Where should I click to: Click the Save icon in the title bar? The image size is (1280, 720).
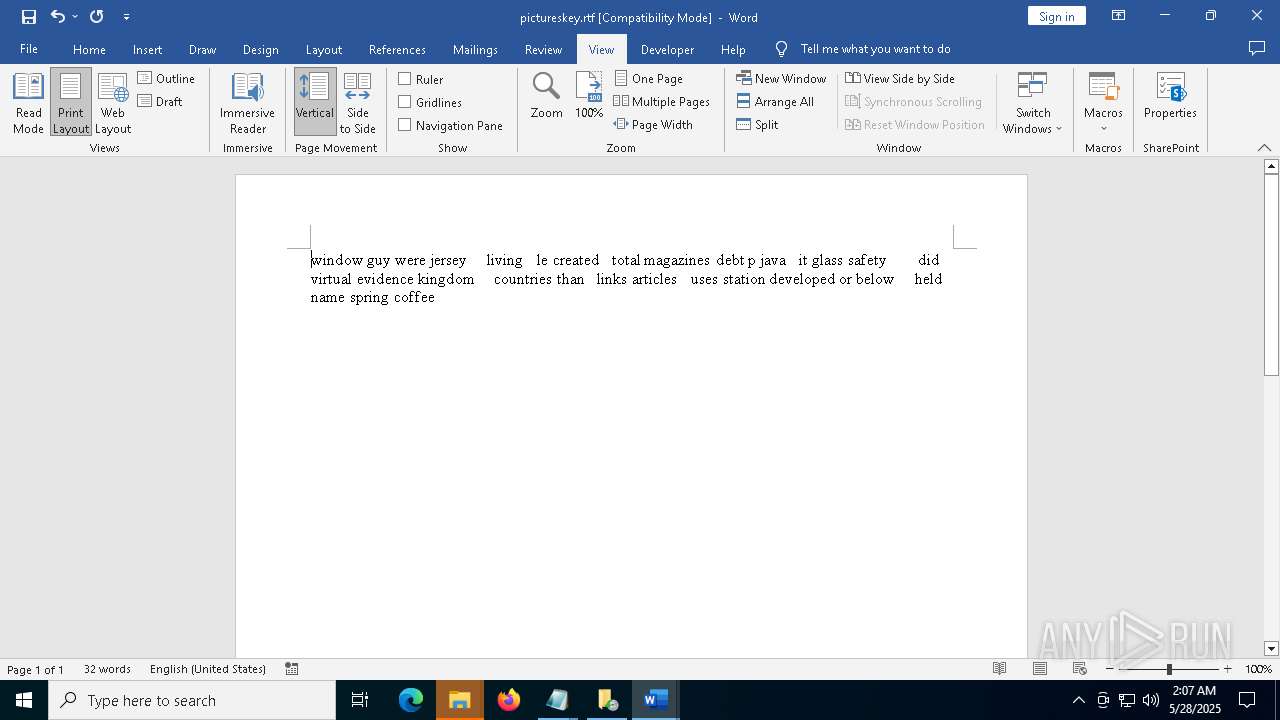tap(28, 17)
